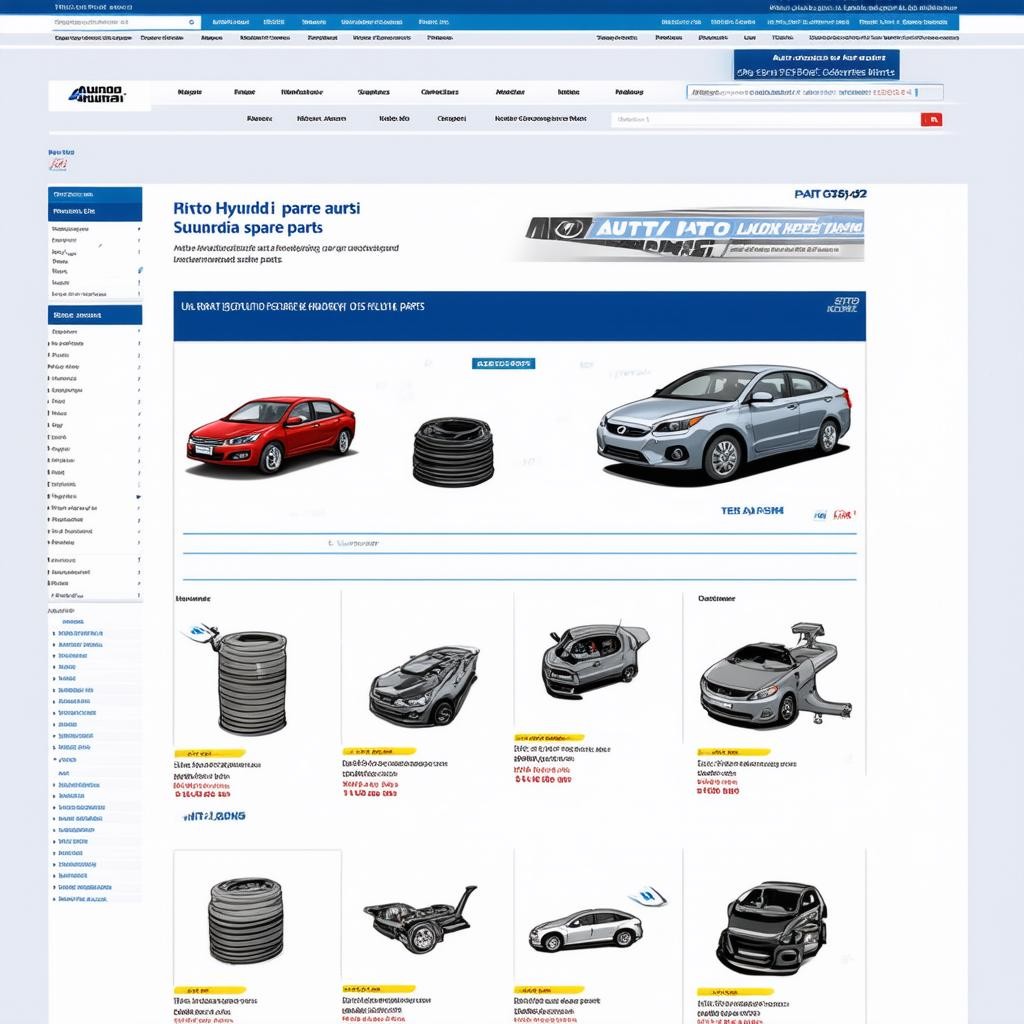Click the red search button
1024x1024 pixels.
(931, 120)
